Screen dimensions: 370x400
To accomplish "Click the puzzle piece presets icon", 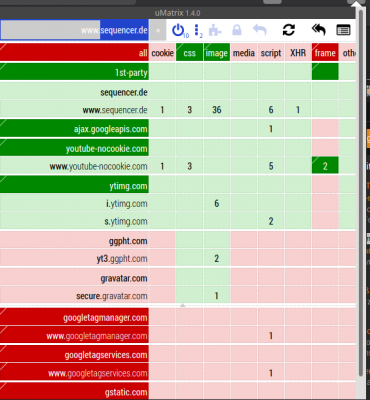I will point(215,30).
